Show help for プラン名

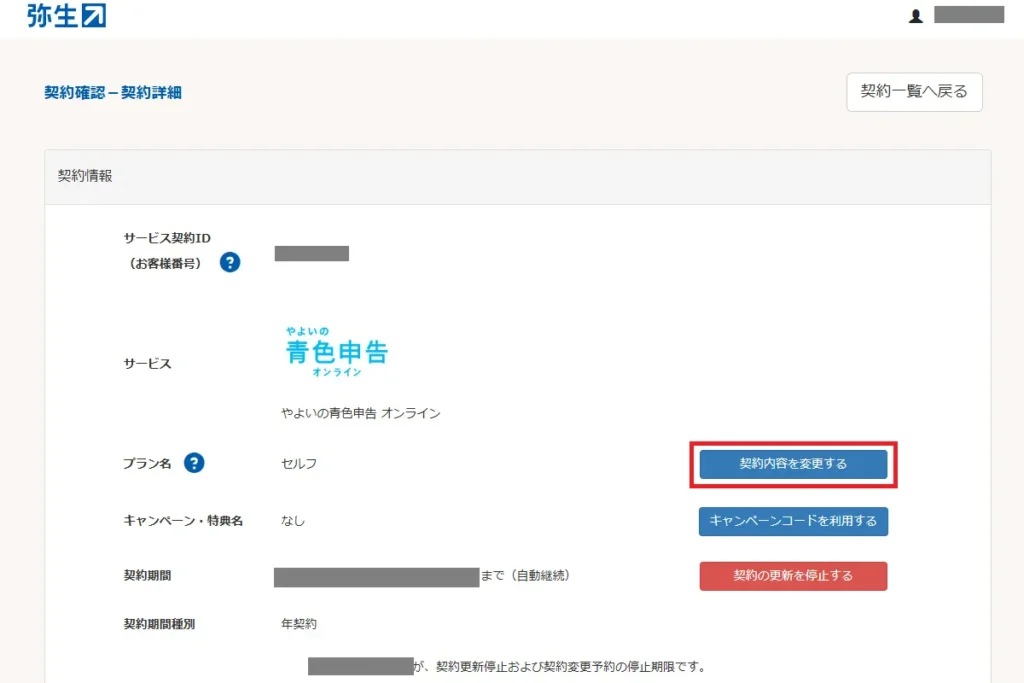[194, 463]
